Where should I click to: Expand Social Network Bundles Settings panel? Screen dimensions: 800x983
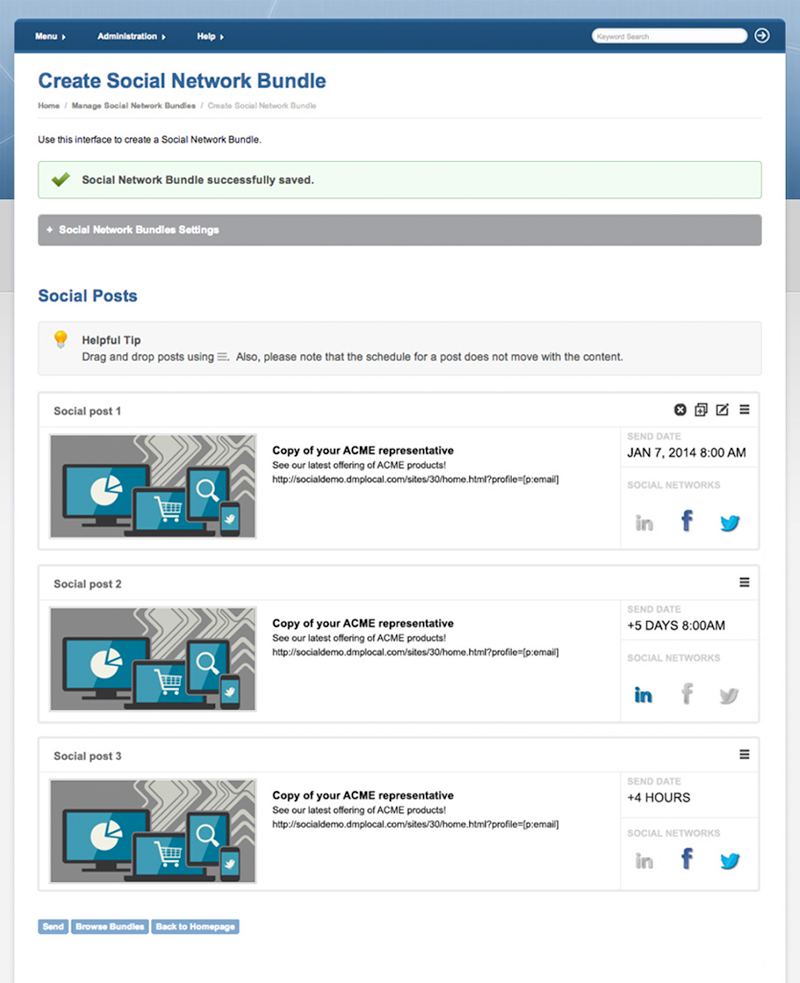[399, 230]
